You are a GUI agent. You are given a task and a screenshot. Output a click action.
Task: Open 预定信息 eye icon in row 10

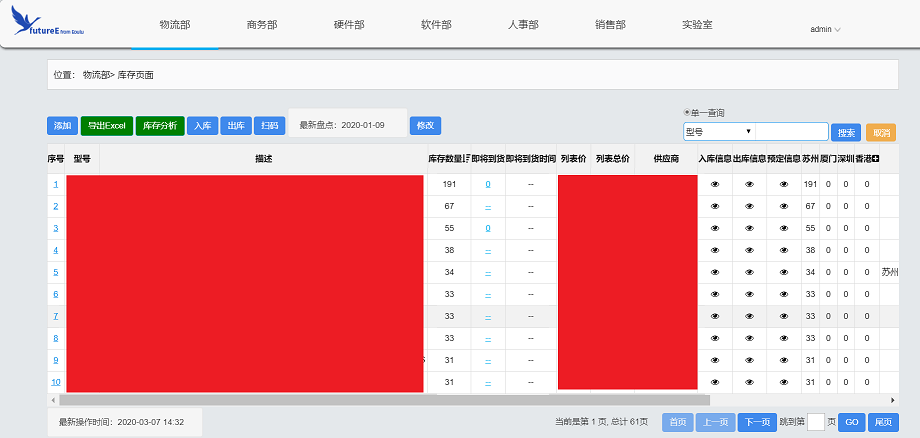coord(784,382)
